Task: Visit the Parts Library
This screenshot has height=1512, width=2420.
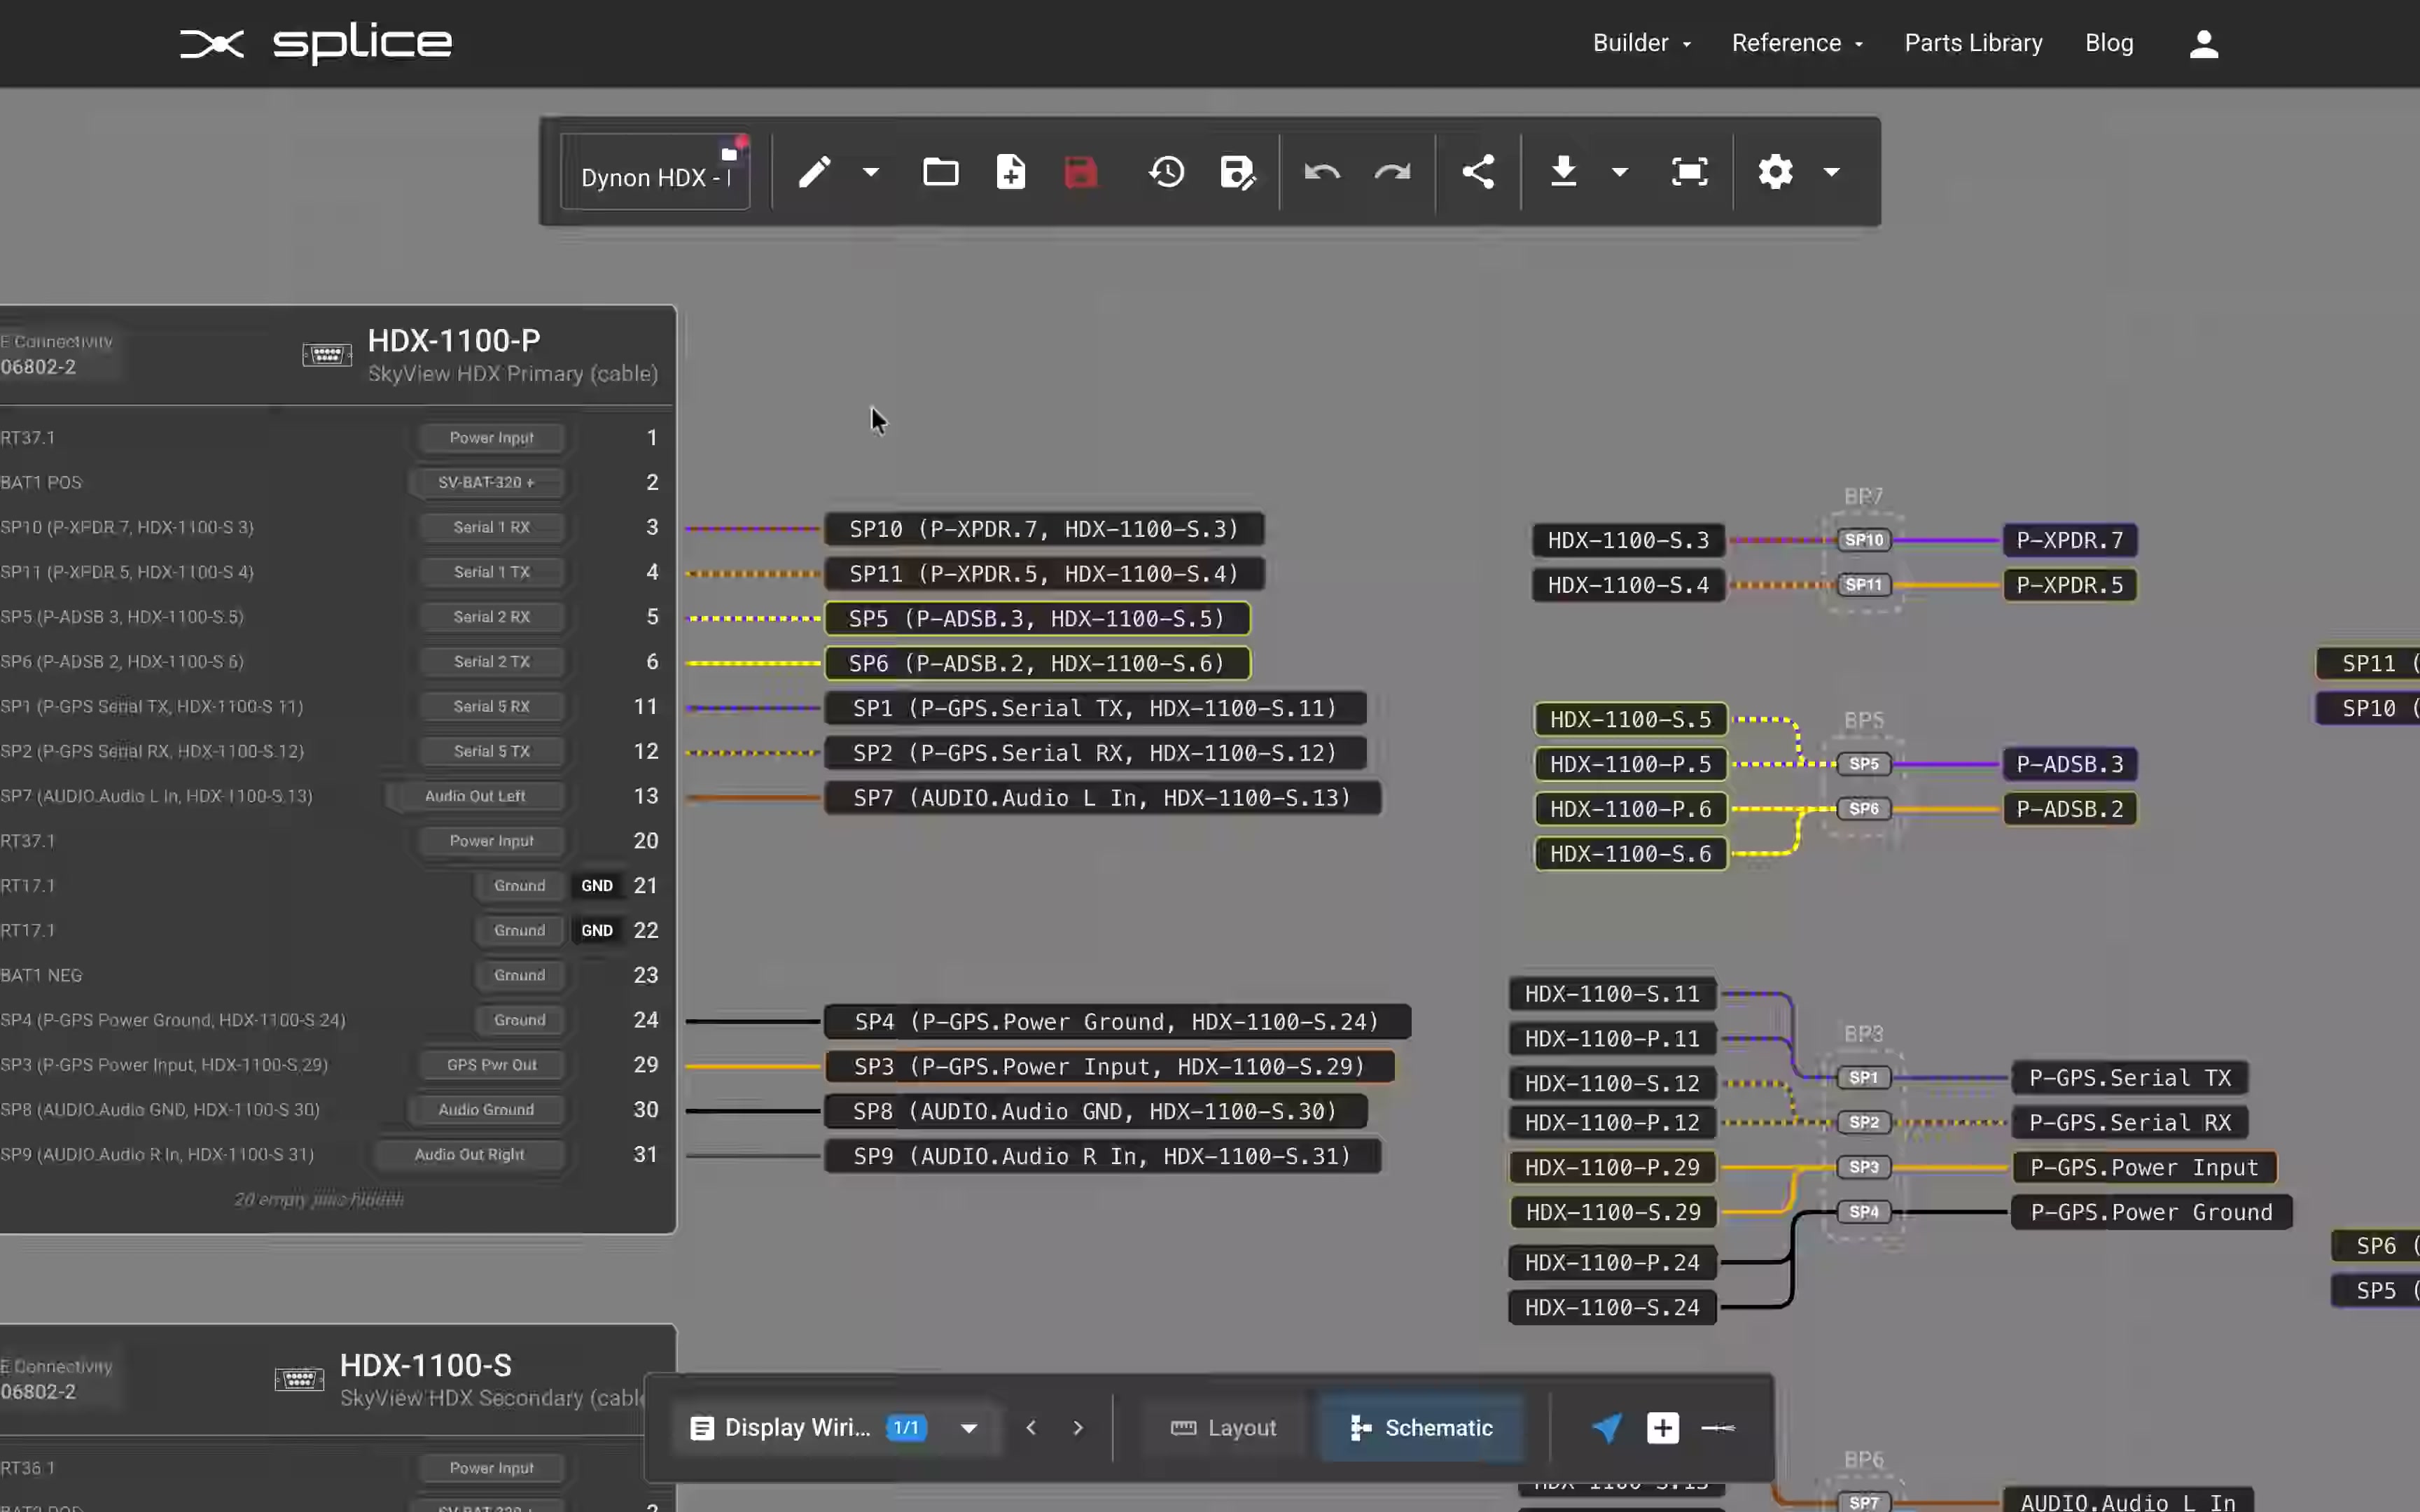Action: [x=1972, y=43]
